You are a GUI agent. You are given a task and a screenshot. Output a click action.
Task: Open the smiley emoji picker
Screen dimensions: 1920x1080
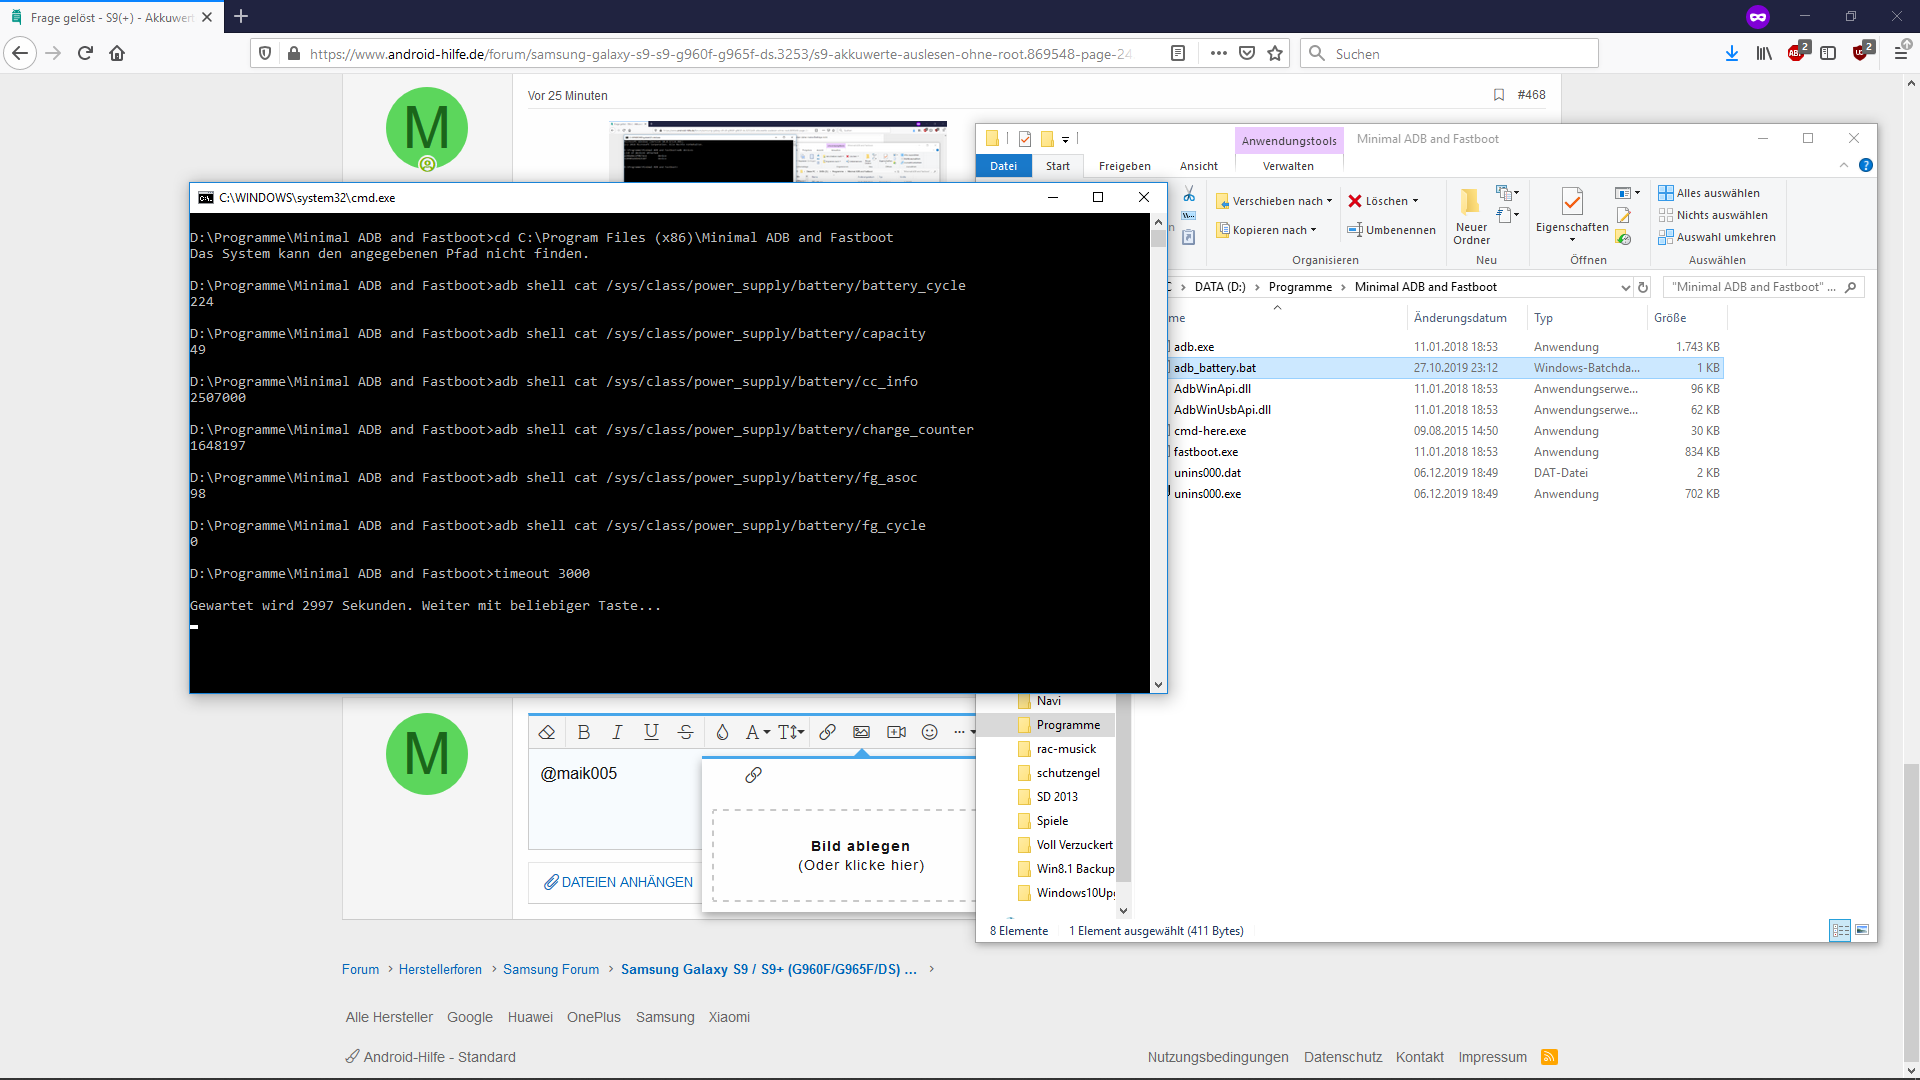(x=930, y=732)
